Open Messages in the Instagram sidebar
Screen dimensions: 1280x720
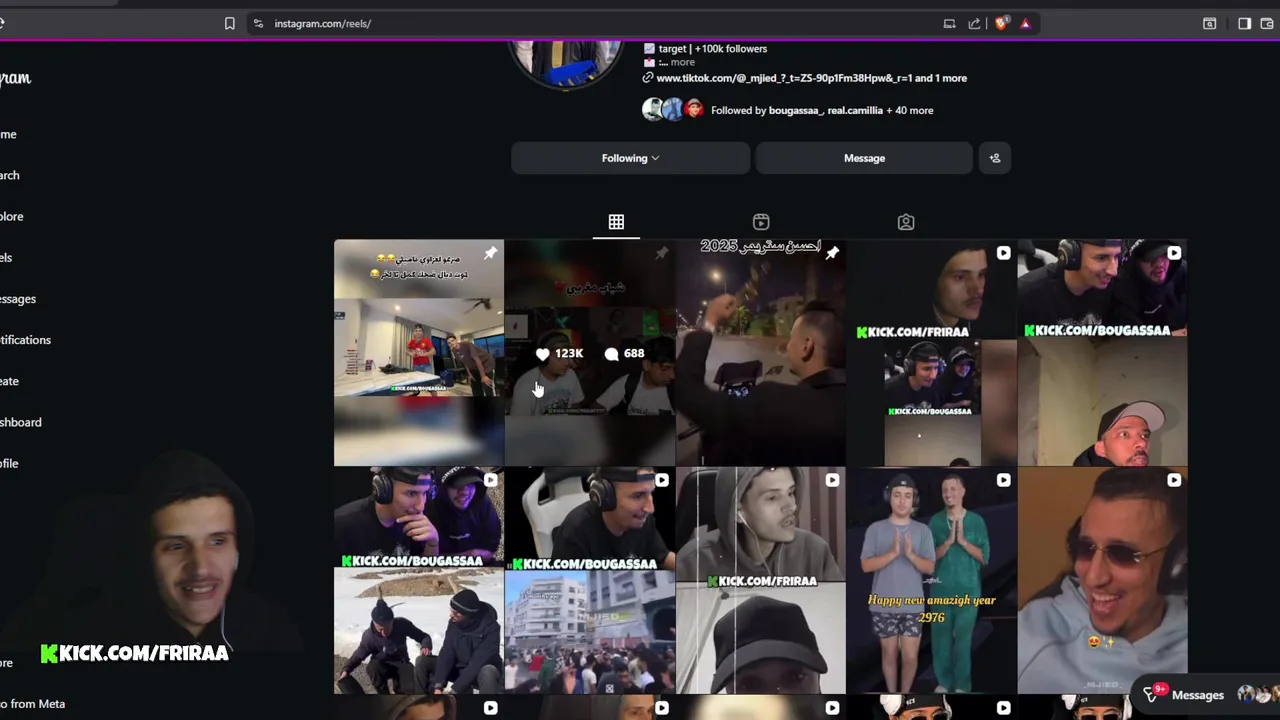click(x=18, y=299)
